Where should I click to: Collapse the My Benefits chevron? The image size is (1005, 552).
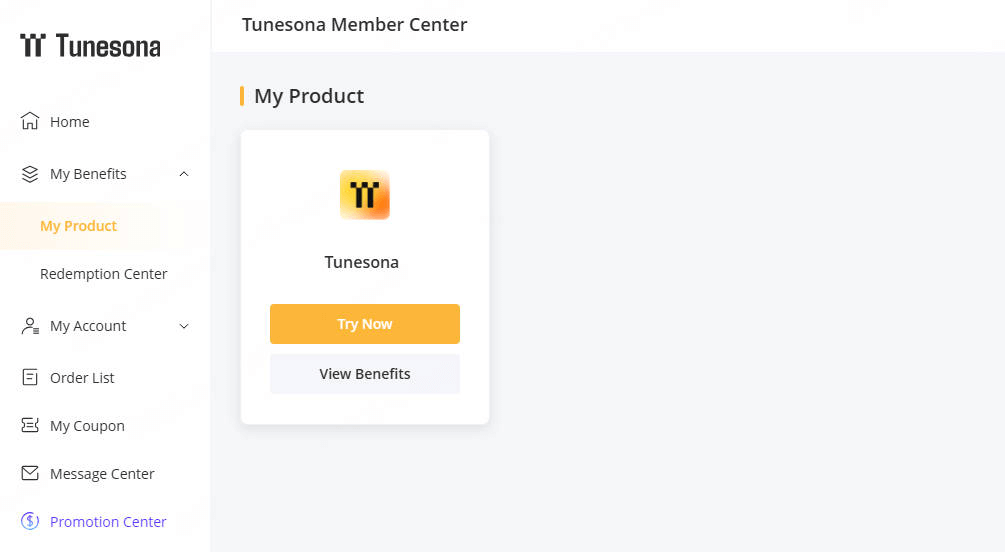[184, 174]
